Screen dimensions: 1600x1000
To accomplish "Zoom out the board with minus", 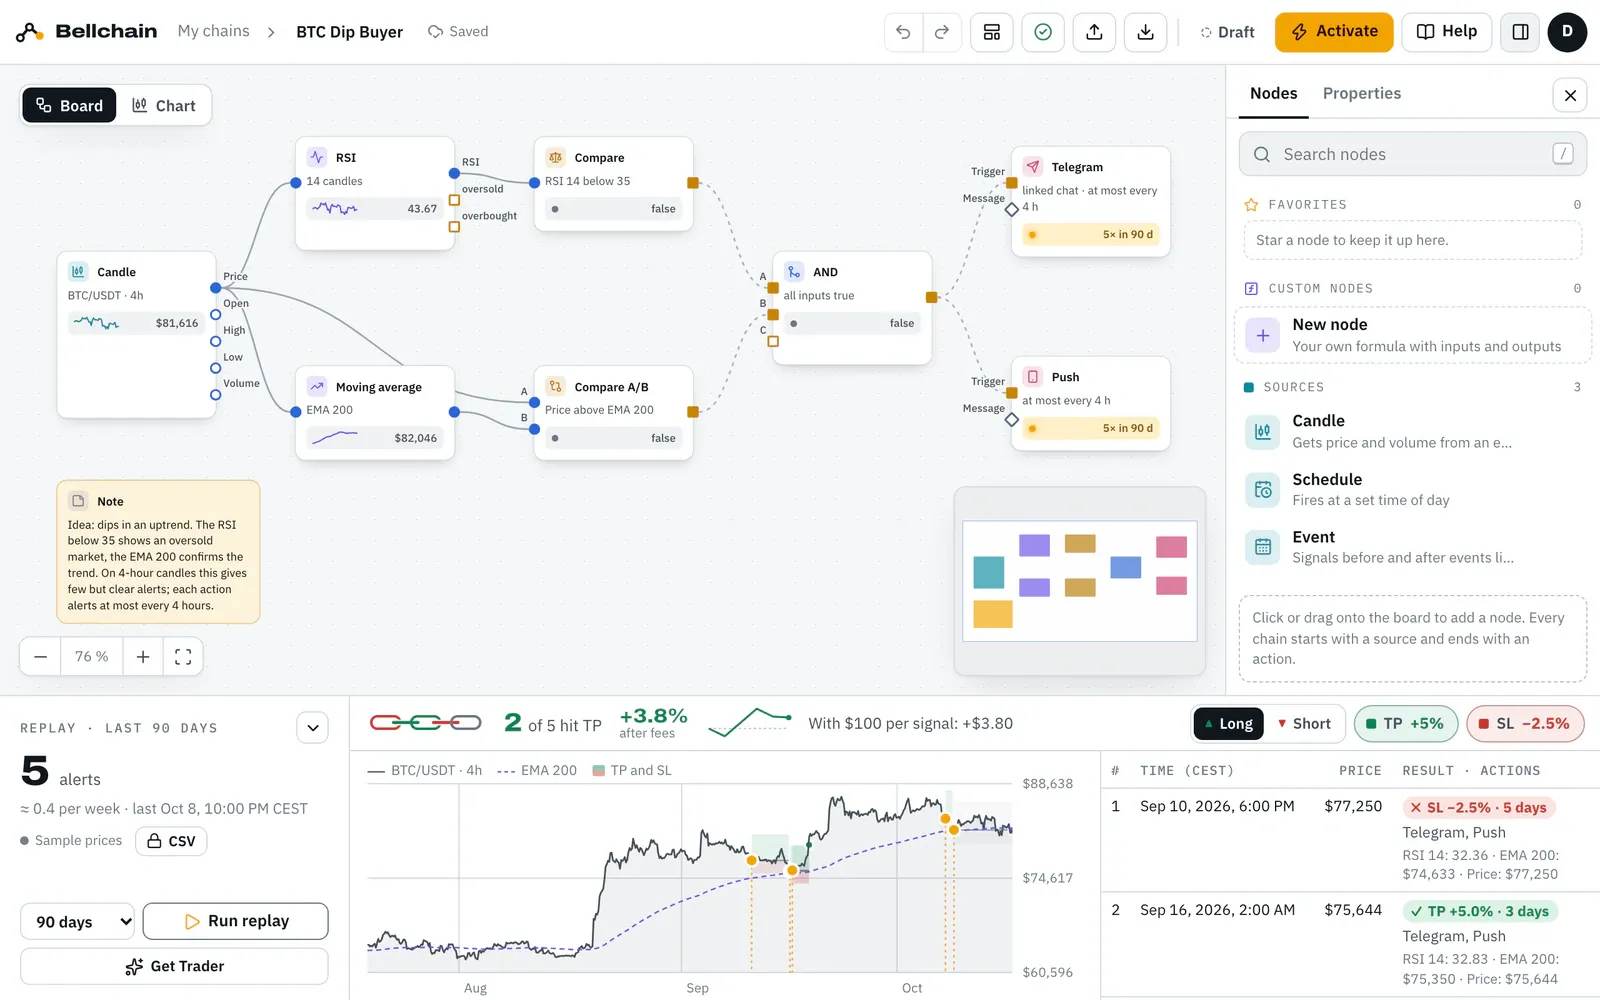I will tap(40, 657).
